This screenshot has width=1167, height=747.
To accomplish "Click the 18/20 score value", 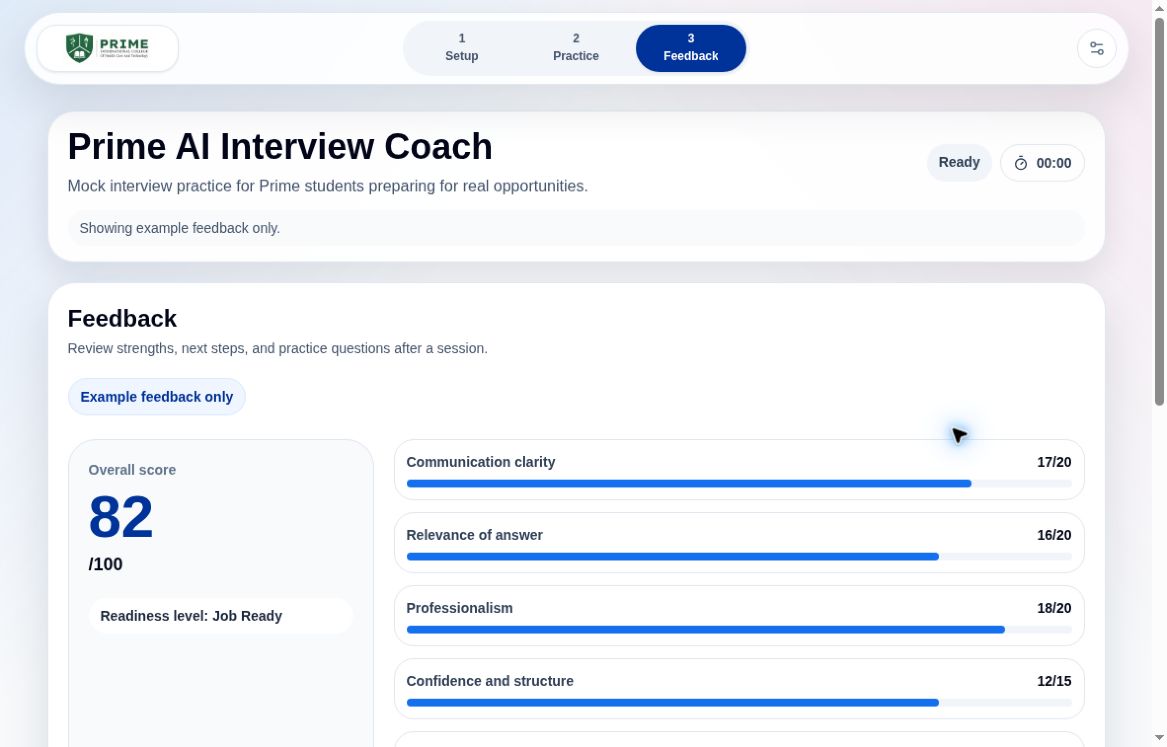I will [1054, 608].
